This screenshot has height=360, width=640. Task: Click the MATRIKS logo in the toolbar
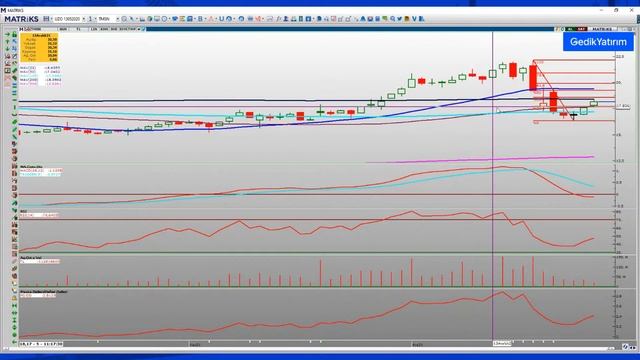pyautogui.click(x=21, y=19)
